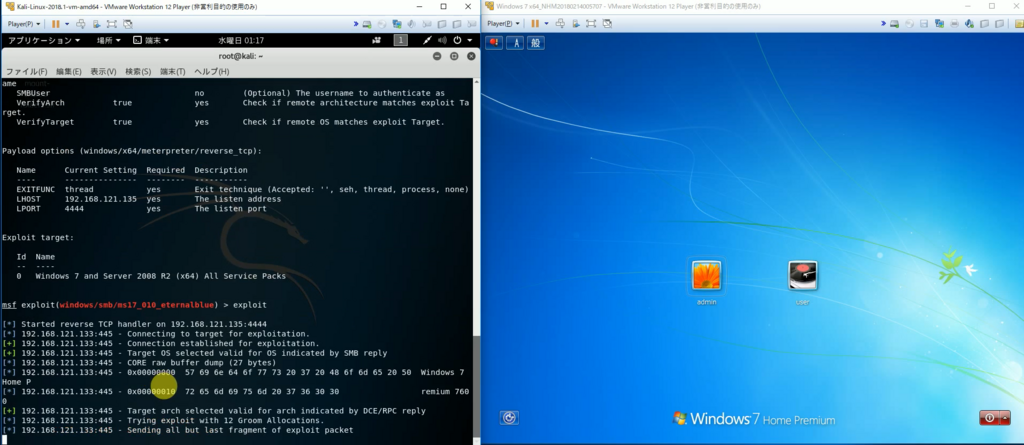1024x445 pixels.
Task: Click the 'Trying exploit with 12 Groom Allocations' line
Action: (163, 420)
